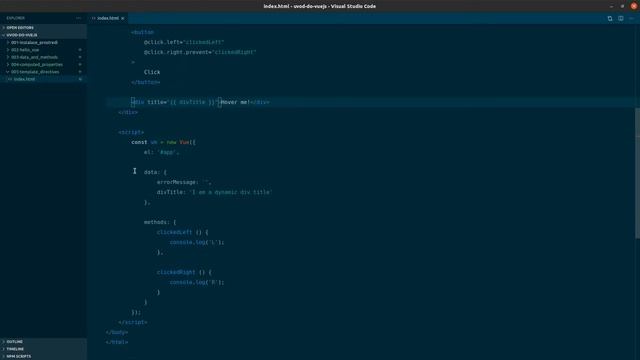Open editor More Actions ellipsis
This screenshot has height=360, width=640.
631,18
